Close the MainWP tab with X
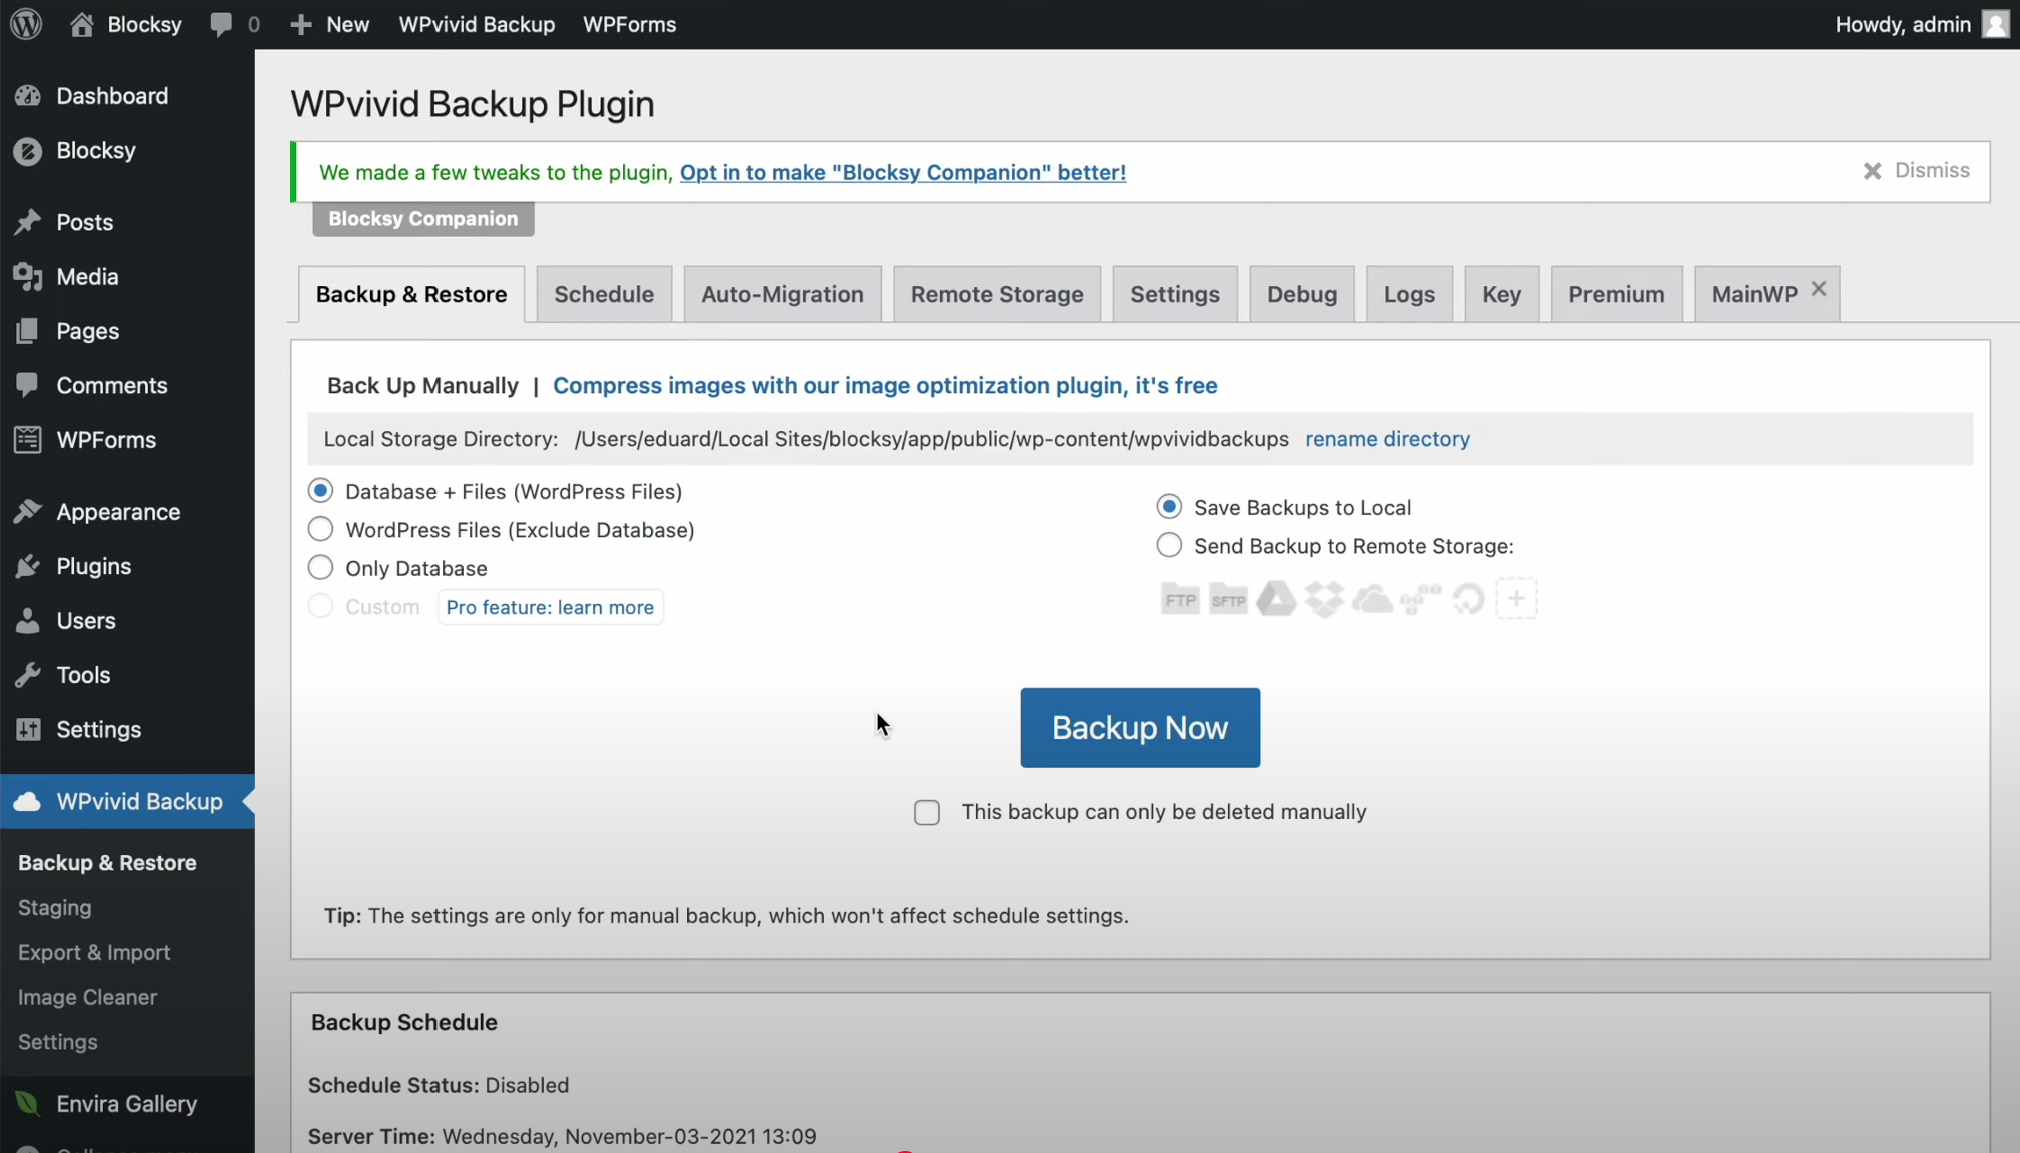The height and width of the screenshot is (1153, 2020). coord(1819,288)
